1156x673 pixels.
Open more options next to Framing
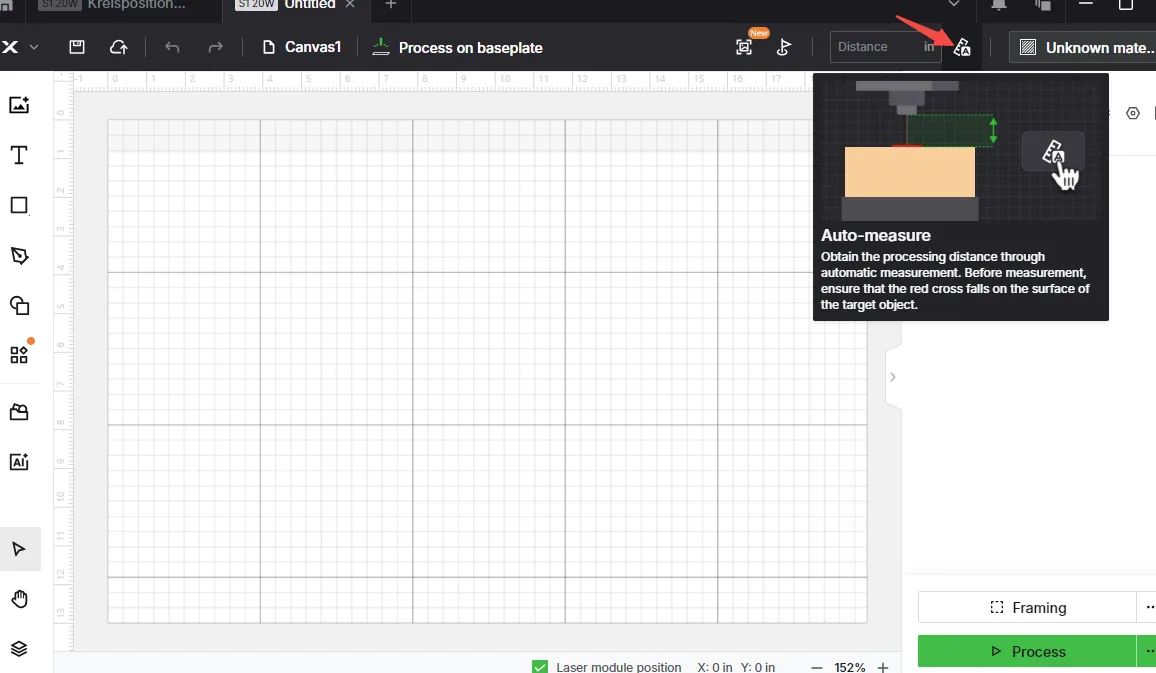1149,607
